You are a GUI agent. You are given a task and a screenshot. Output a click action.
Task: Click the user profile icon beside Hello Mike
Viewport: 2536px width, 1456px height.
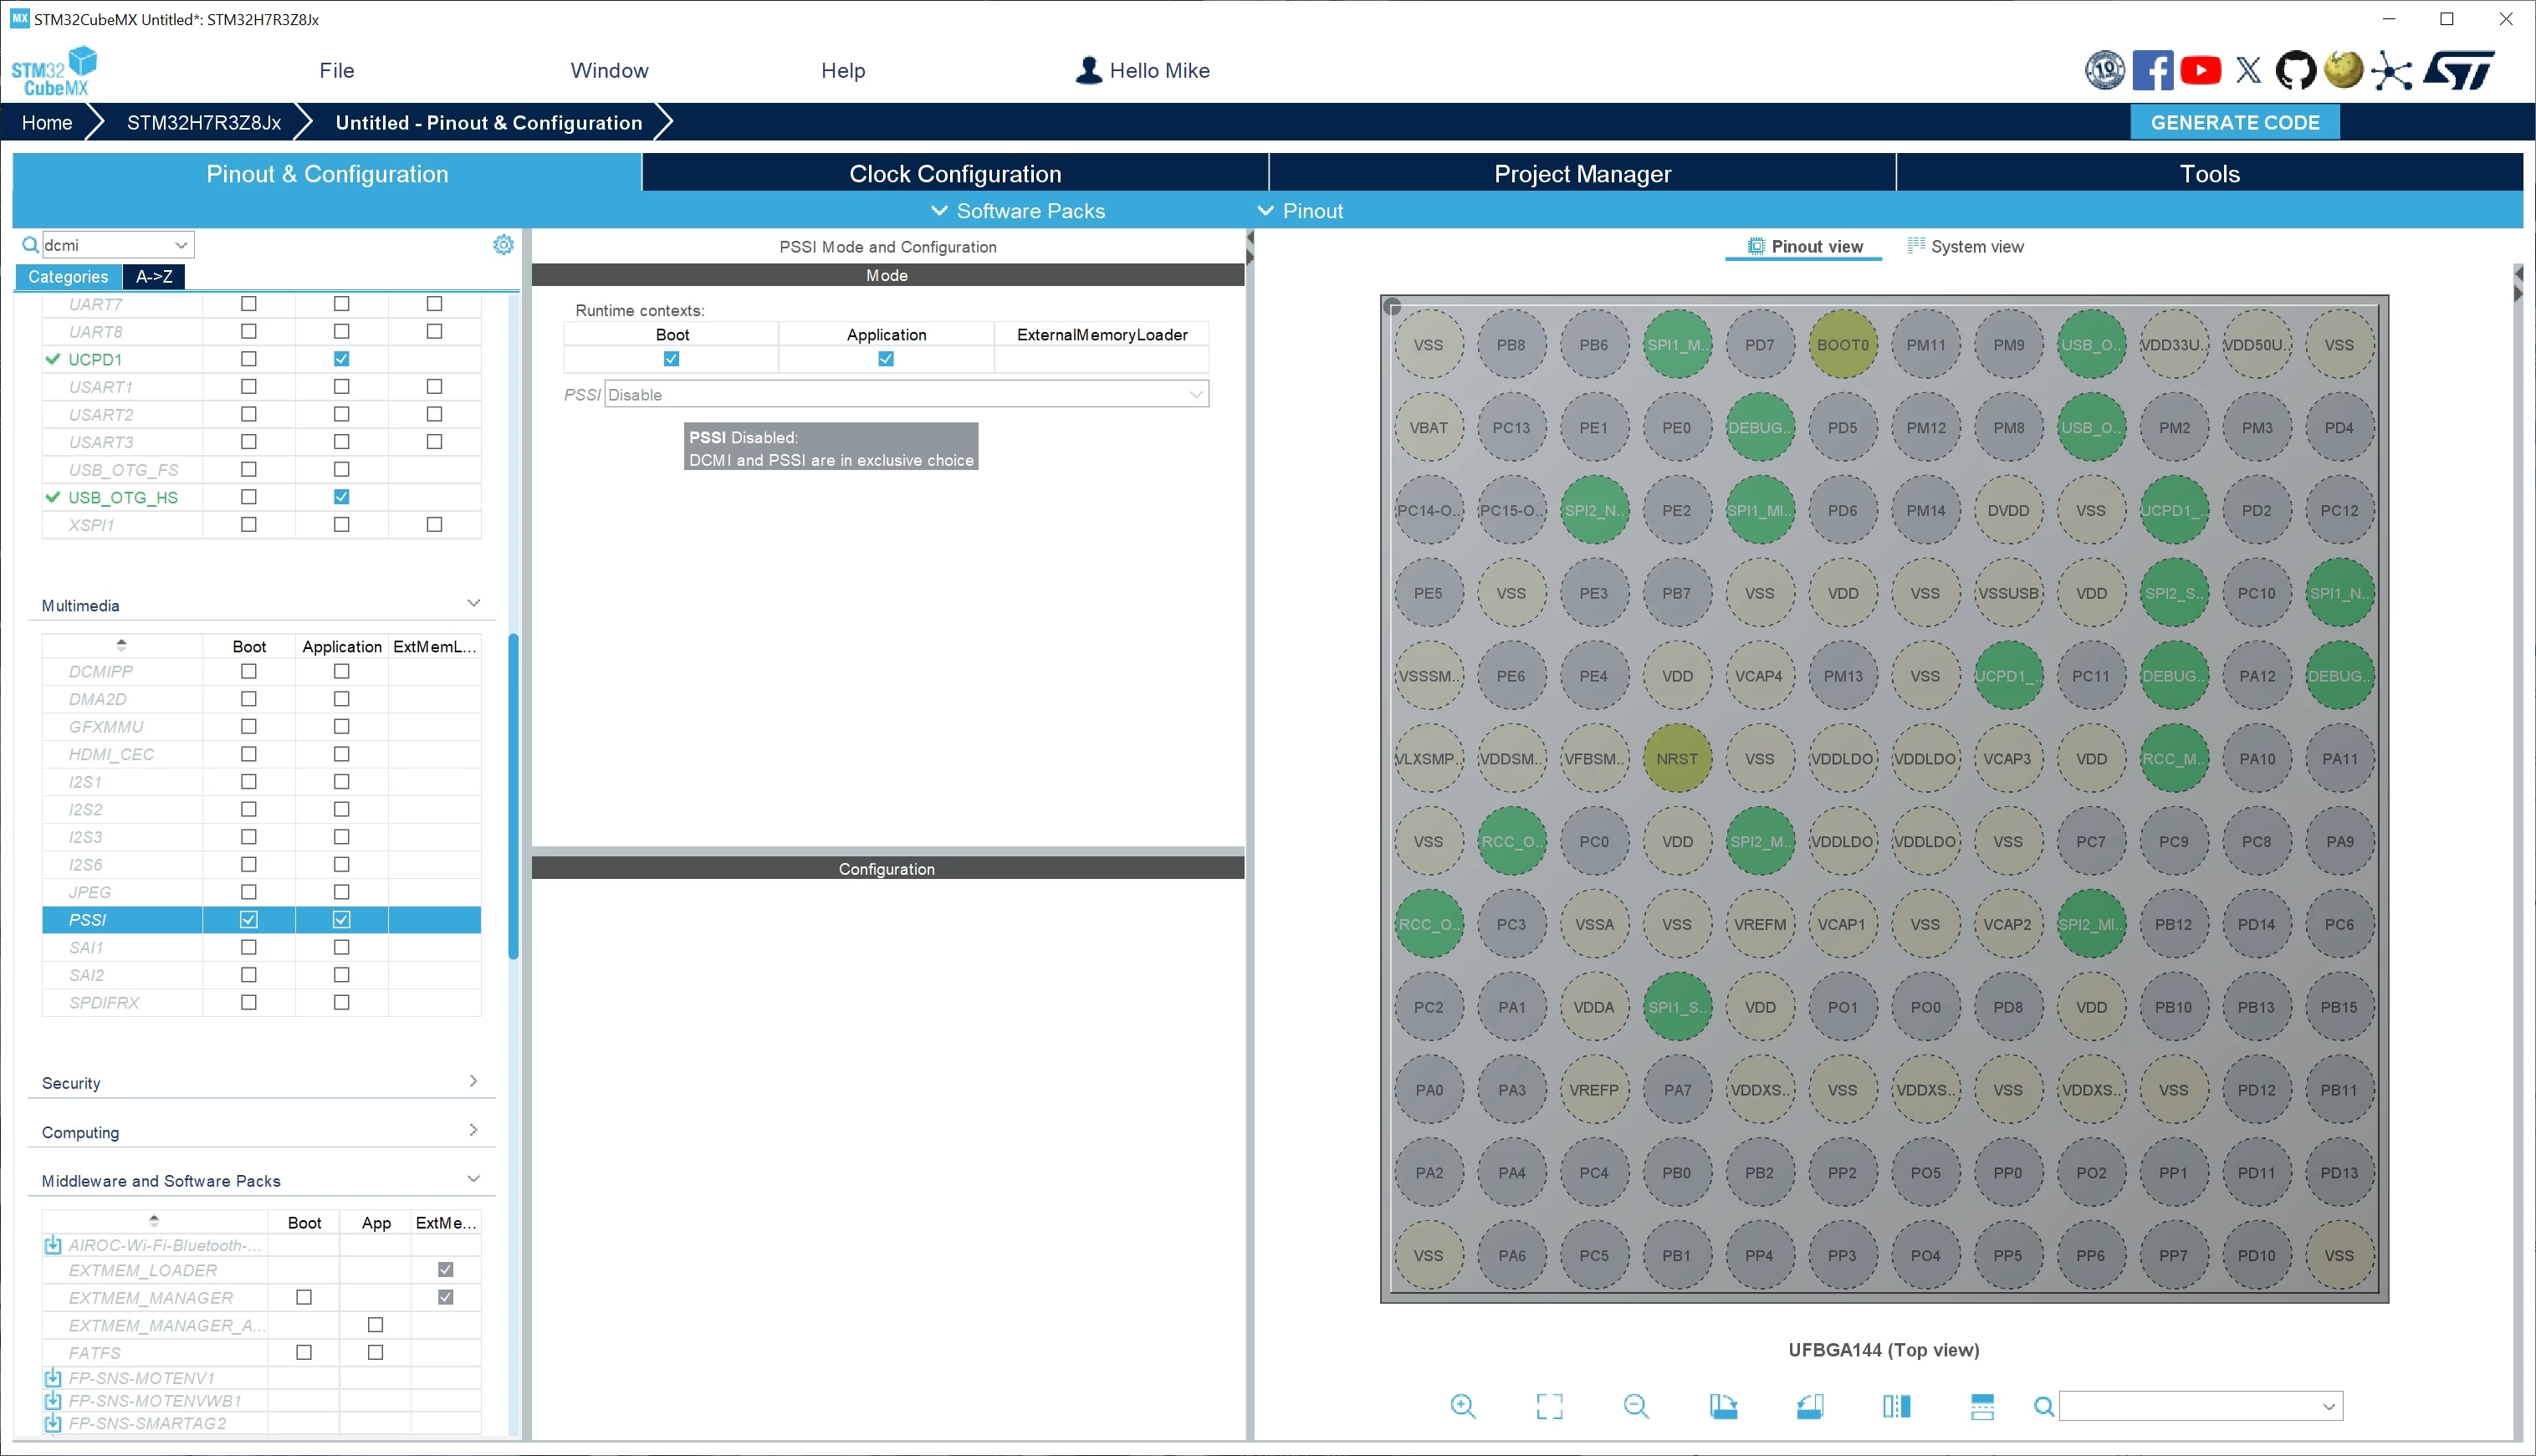(x=1088, y=70)
